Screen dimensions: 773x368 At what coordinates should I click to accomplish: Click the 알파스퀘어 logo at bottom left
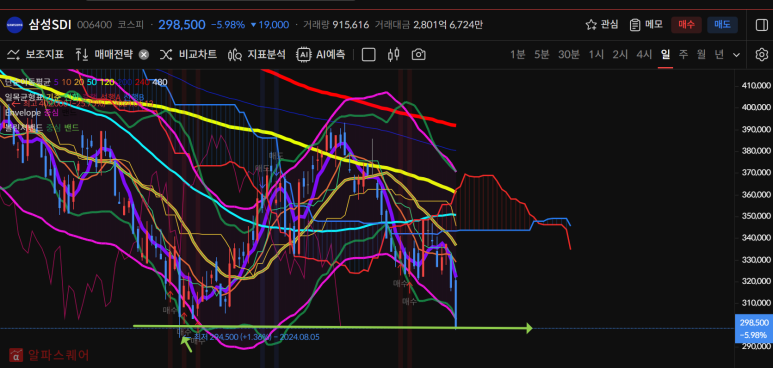[49, 355]
